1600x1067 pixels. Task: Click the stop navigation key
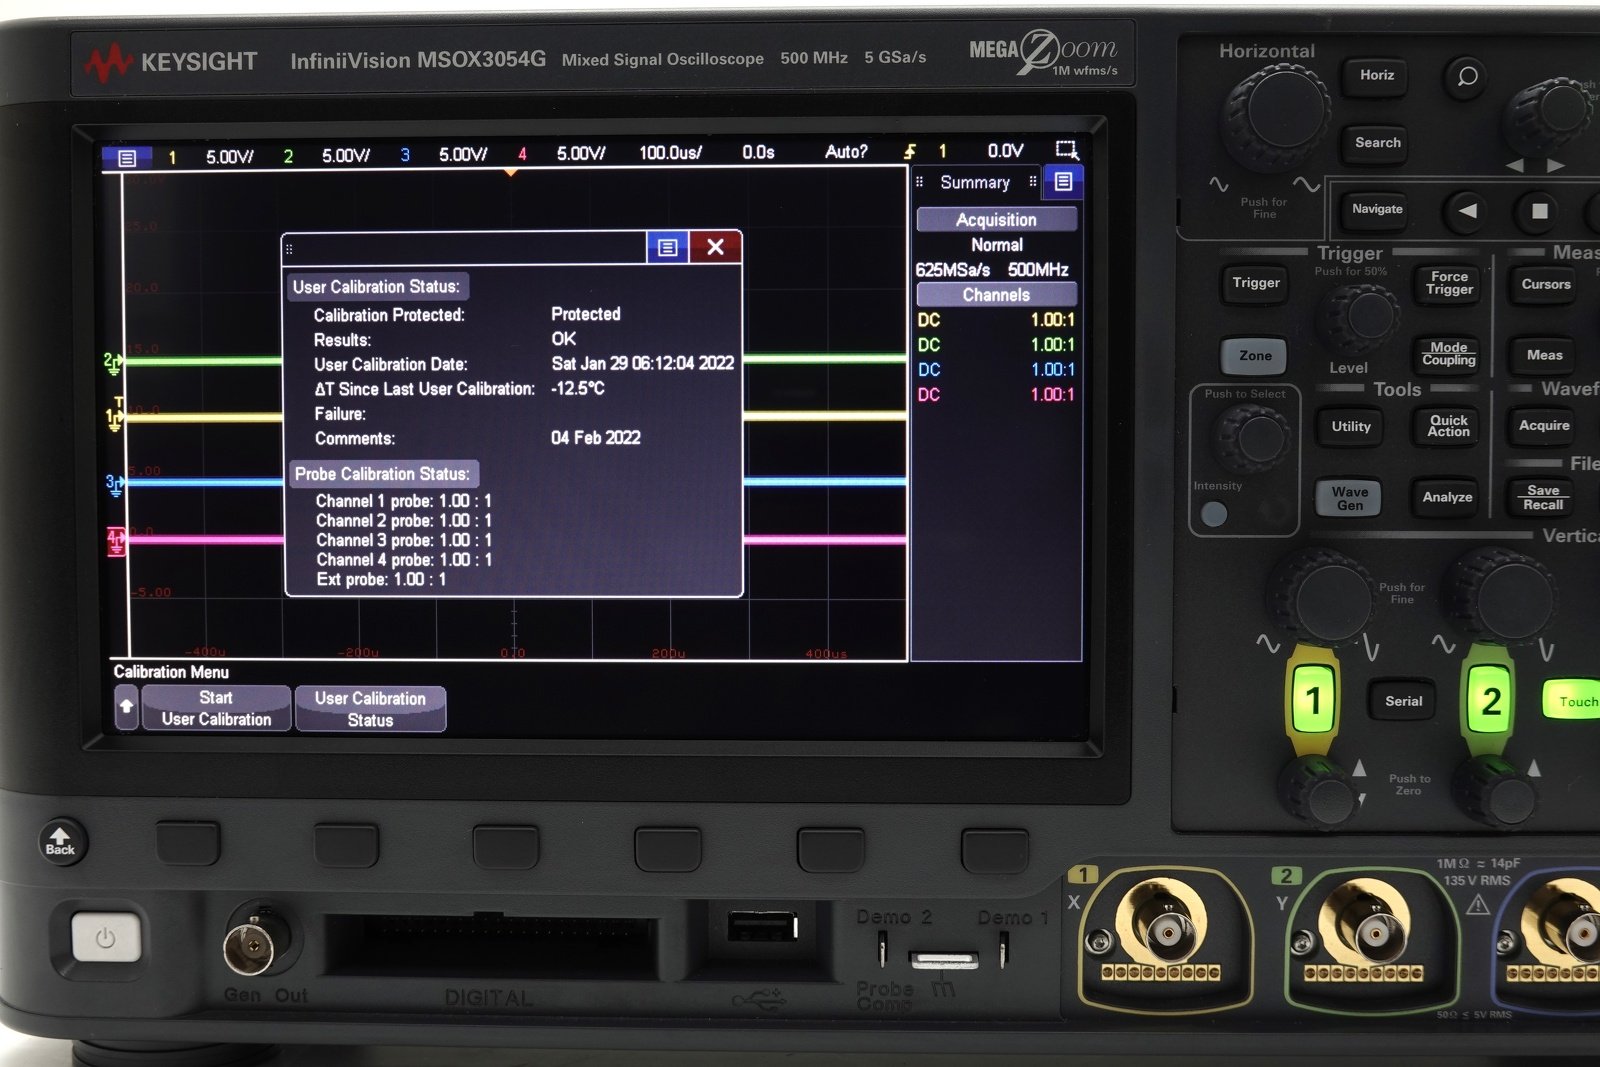click(x=1540, y=211)
